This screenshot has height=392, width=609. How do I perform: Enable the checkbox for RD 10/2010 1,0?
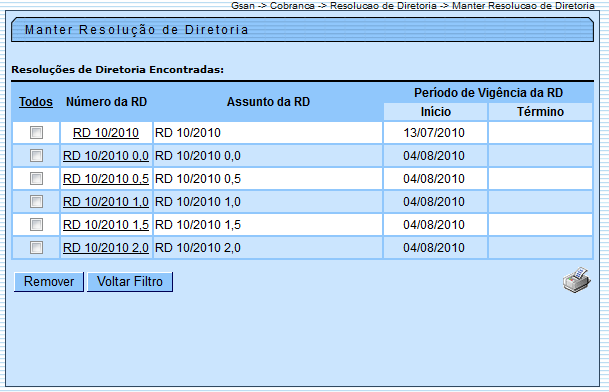[x=37, y=201]
